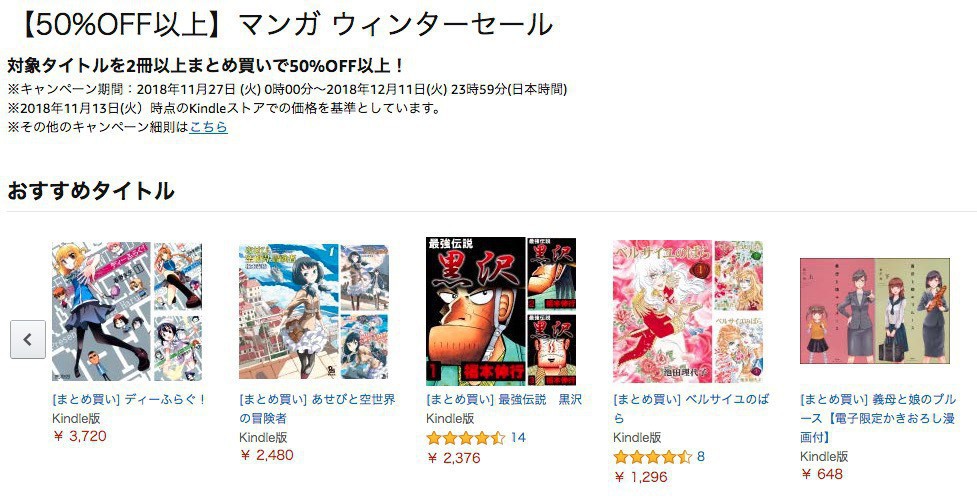The width and height of the screenshot is (977, 501).
Task: Open ディーふらぐ! cover thumbnail
Action: 127,311
